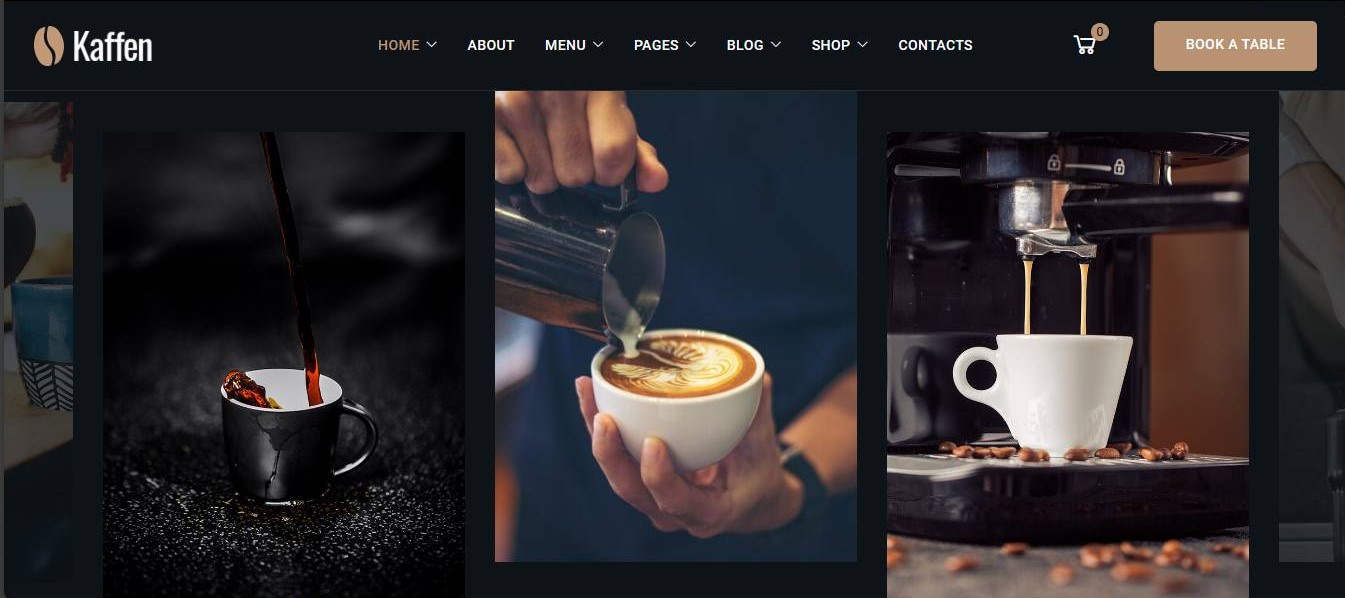Open the Contacts page

[935, 45]
